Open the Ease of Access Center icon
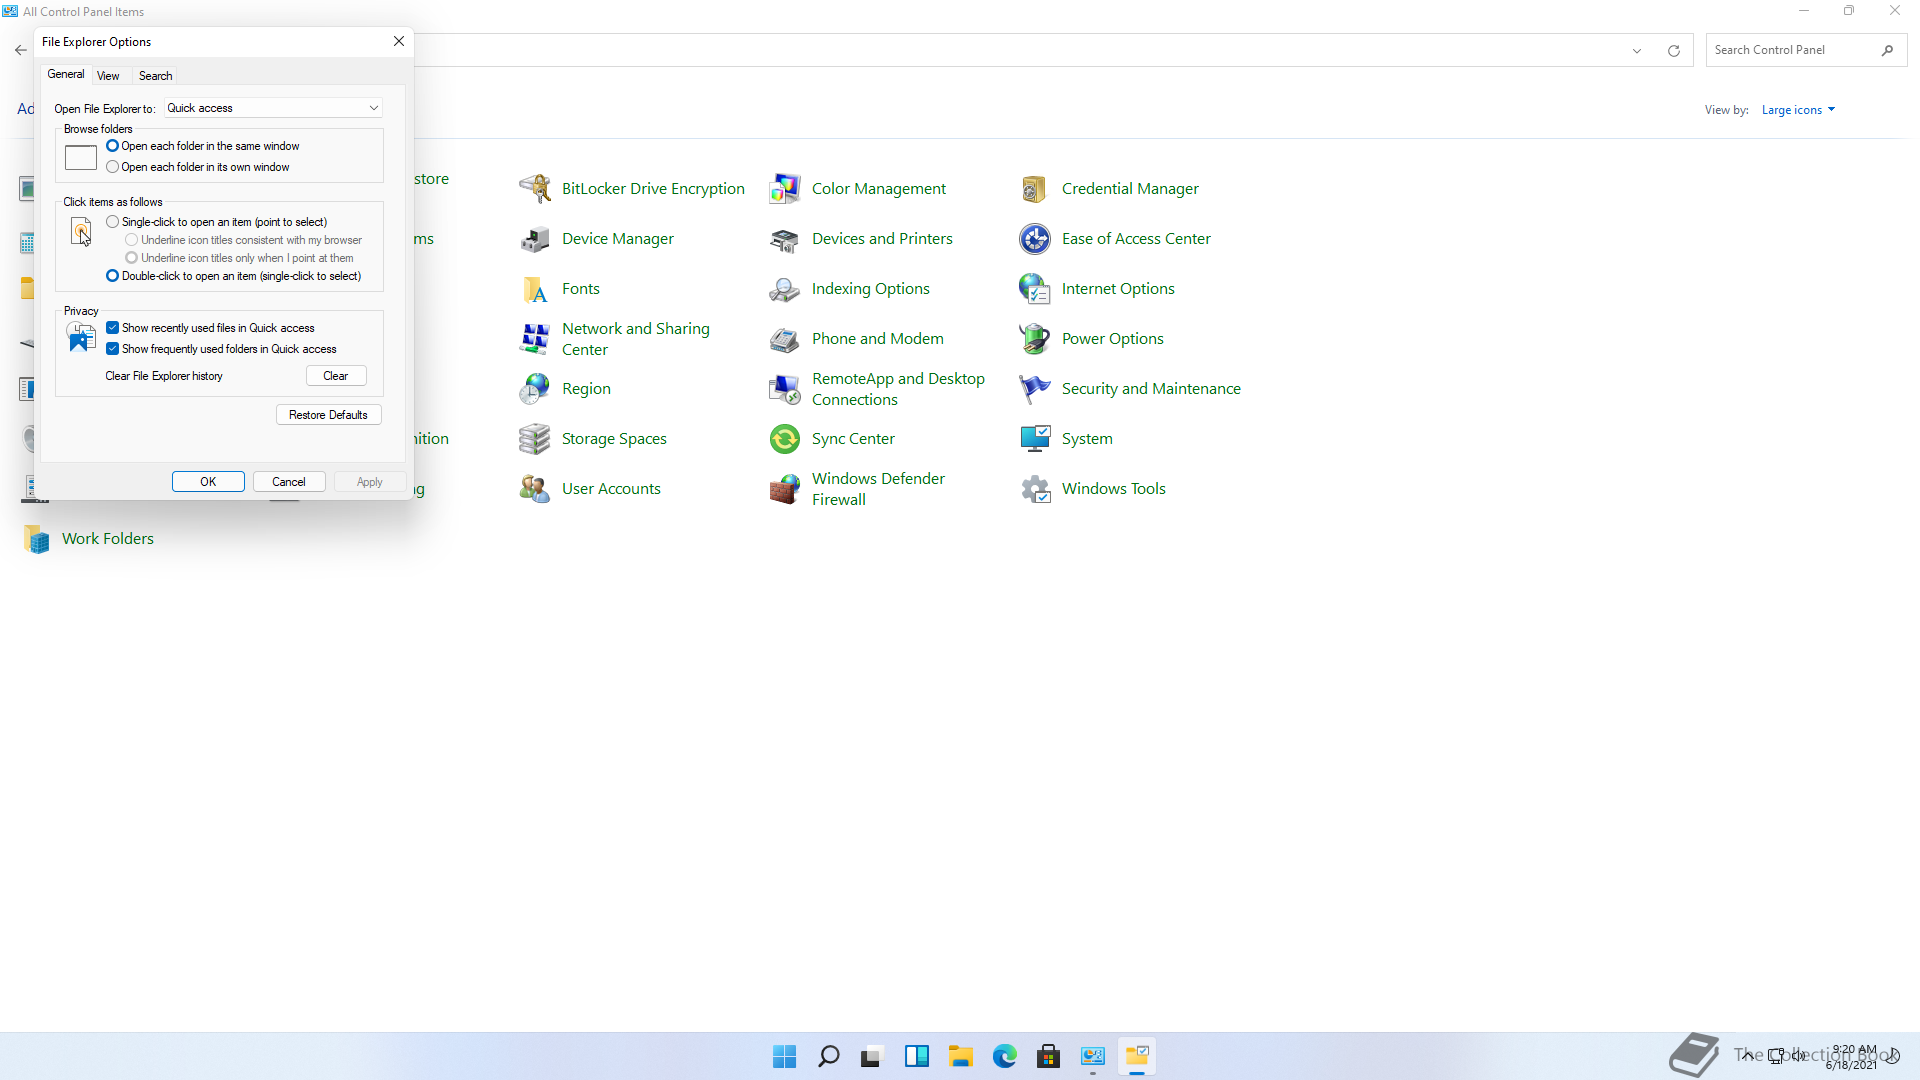The height and width of the screenshot is (1080, 1920). [x=1035, y=238]
